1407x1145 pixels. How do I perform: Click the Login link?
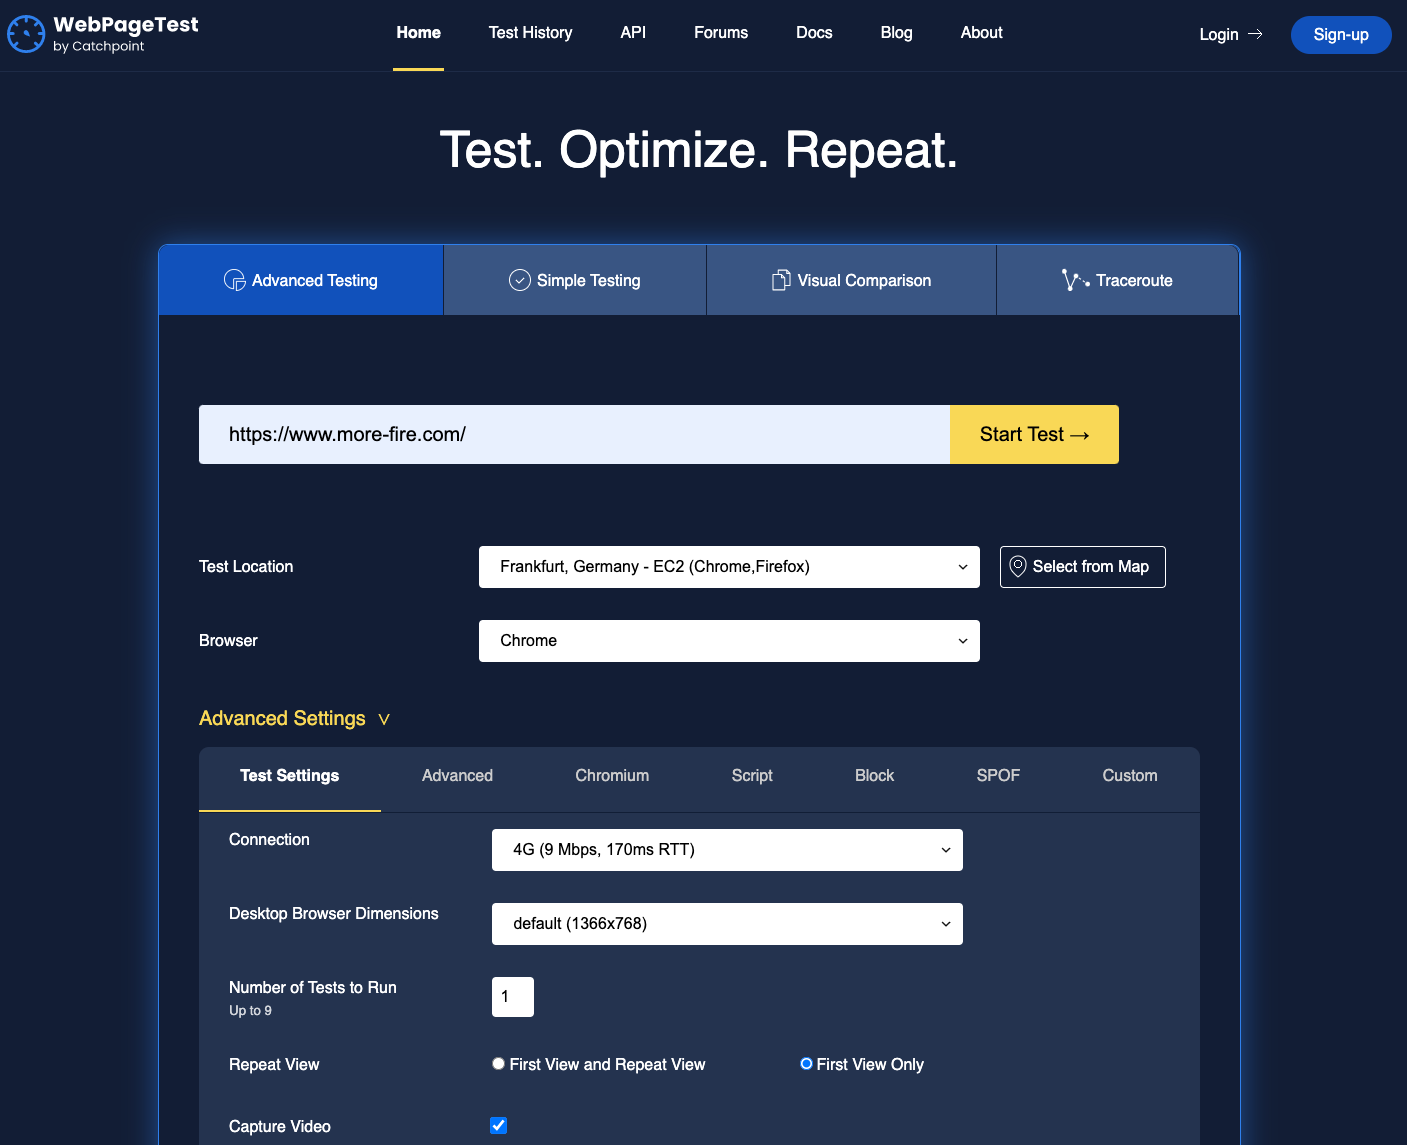pyautogui.click(x=1231, y=34)
